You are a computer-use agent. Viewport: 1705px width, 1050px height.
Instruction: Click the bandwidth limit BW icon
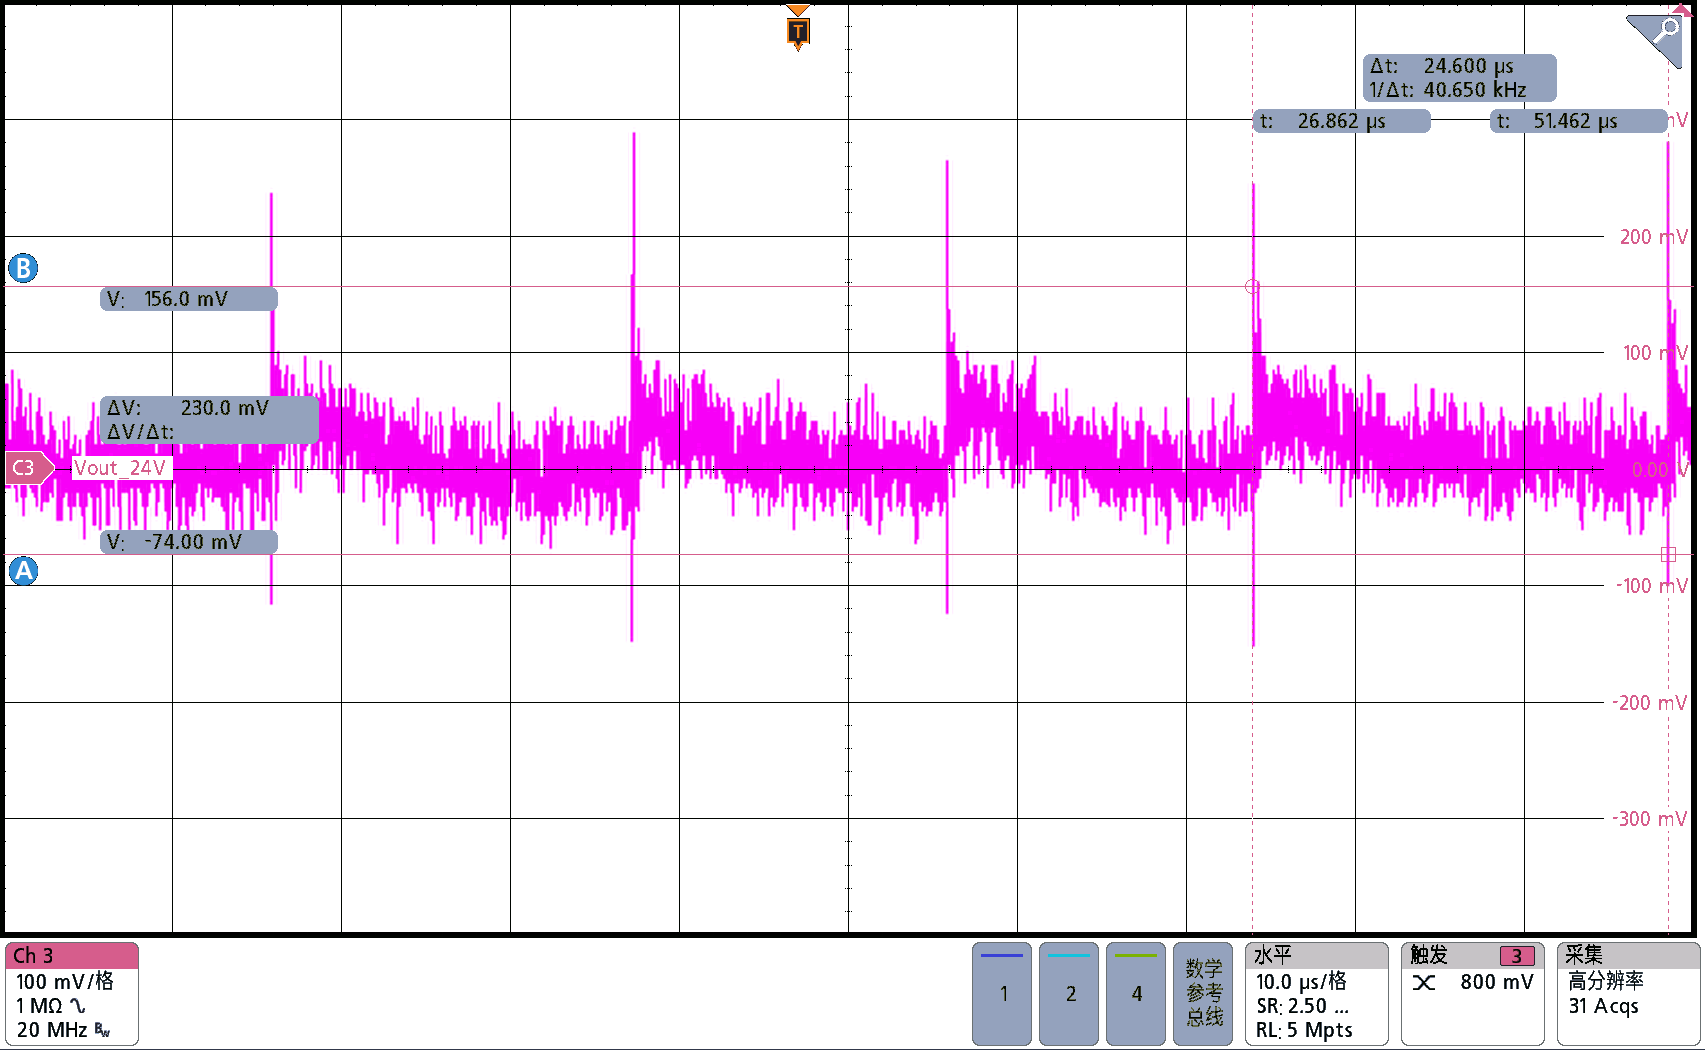click(102, 1030)
